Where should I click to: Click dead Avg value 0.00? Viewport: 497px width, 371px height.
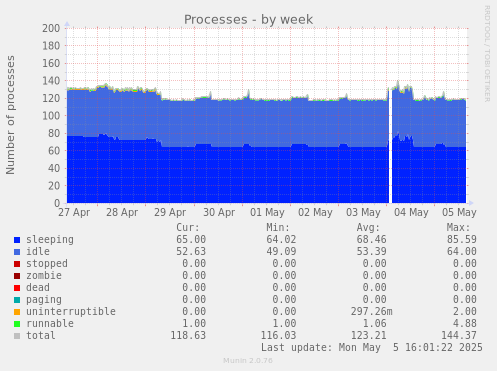374,288
